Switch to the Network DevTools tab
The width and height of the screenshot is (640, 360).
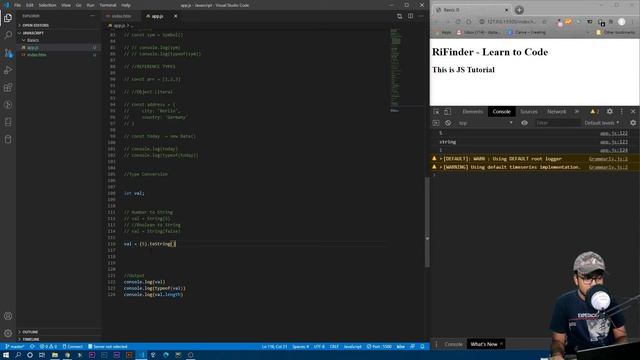pos(556,111)
